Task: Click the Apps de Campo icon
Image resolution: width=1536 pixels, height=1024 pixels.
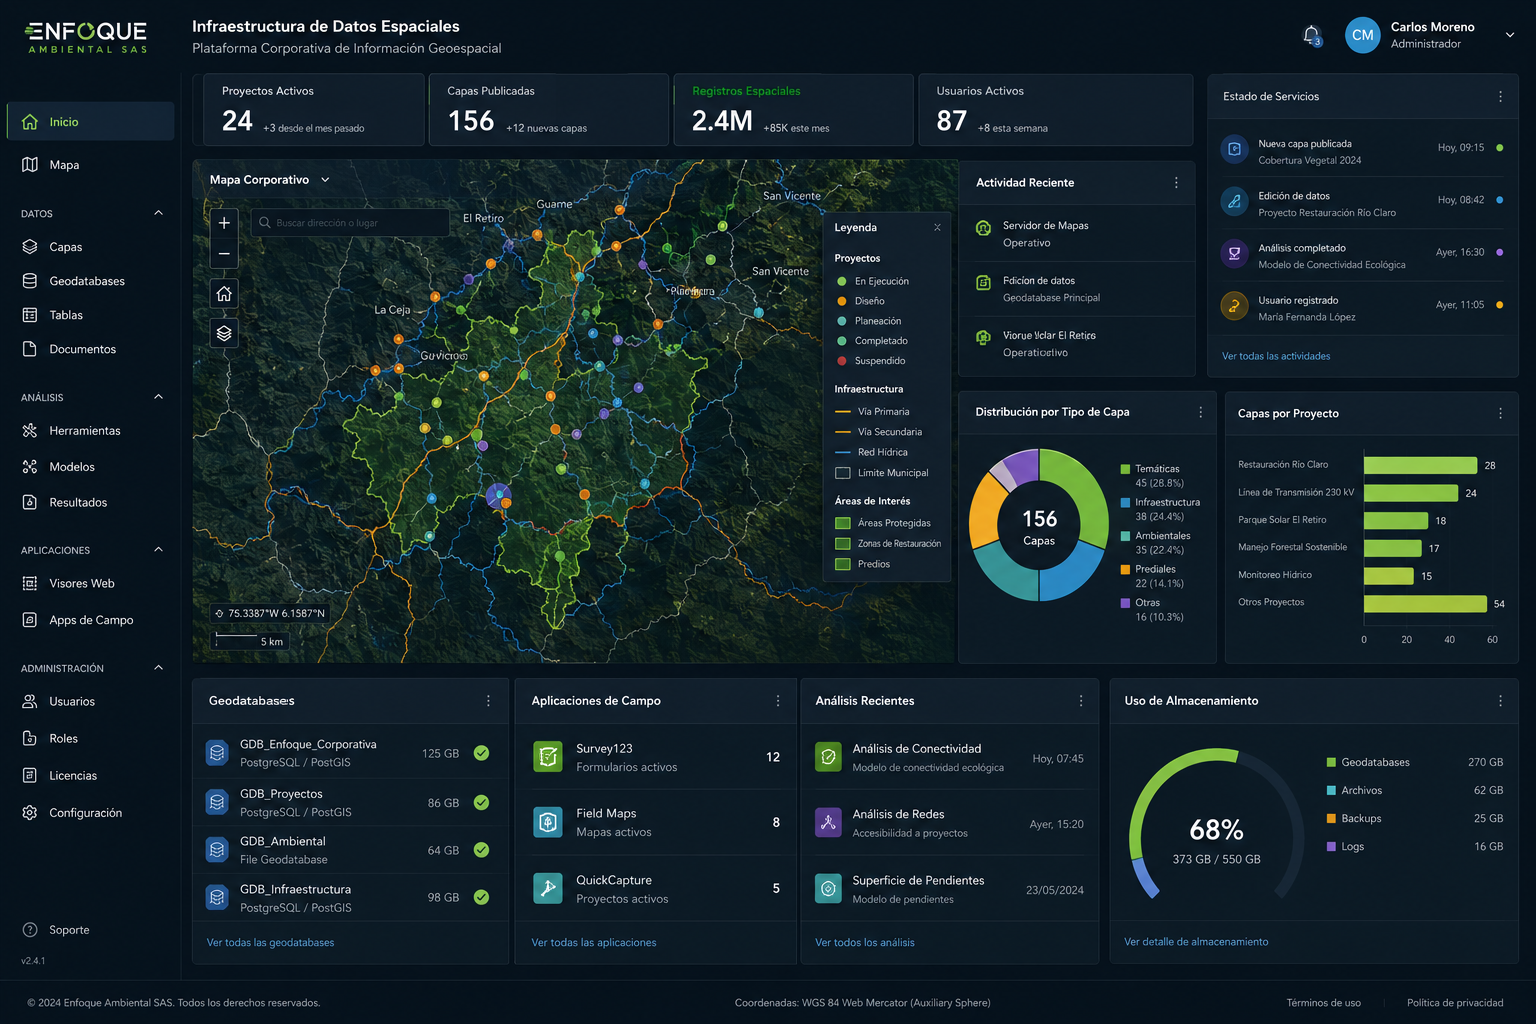Action: coord(30,620)
